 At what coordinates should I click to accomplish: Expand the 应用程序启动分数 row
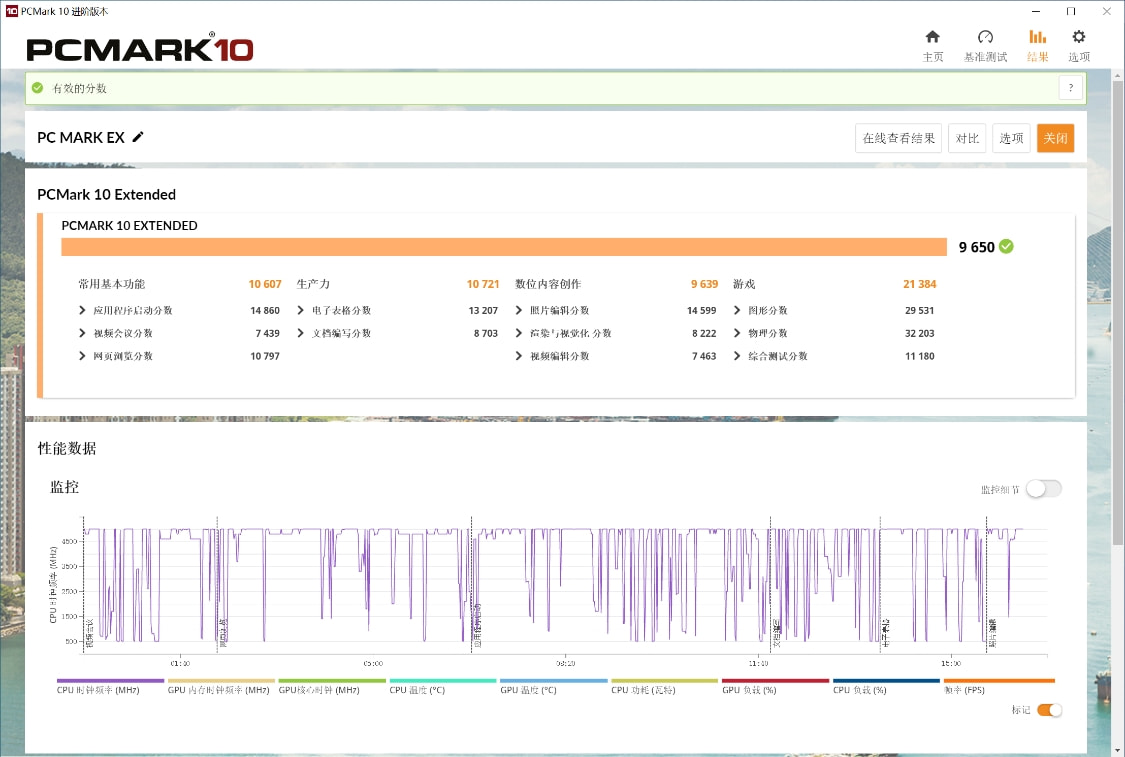82,311
